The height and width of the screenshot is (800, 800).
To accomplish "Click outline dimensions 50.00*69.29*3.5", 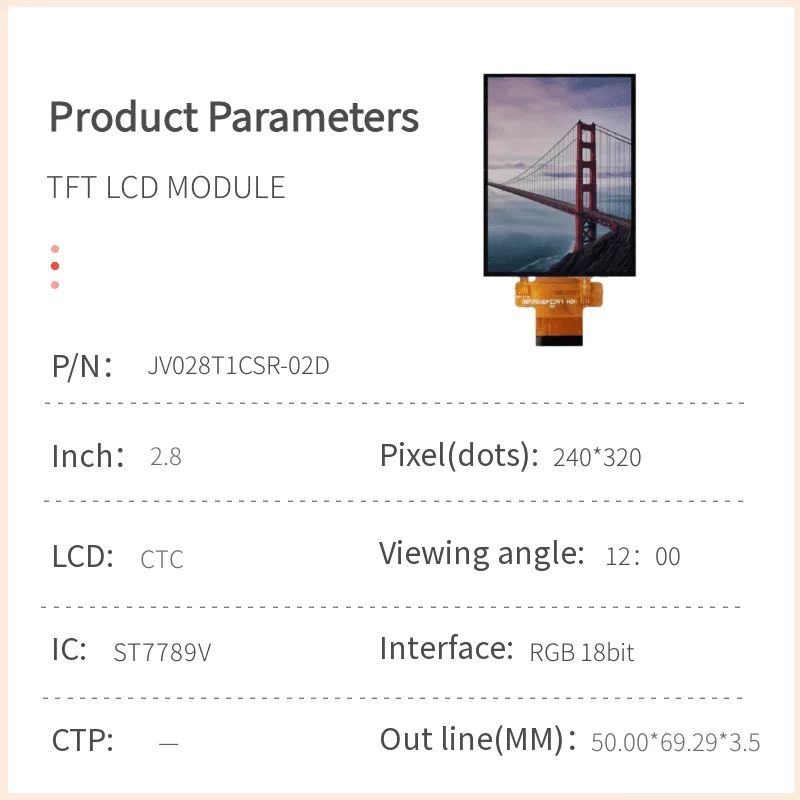I will click(676, 743).
